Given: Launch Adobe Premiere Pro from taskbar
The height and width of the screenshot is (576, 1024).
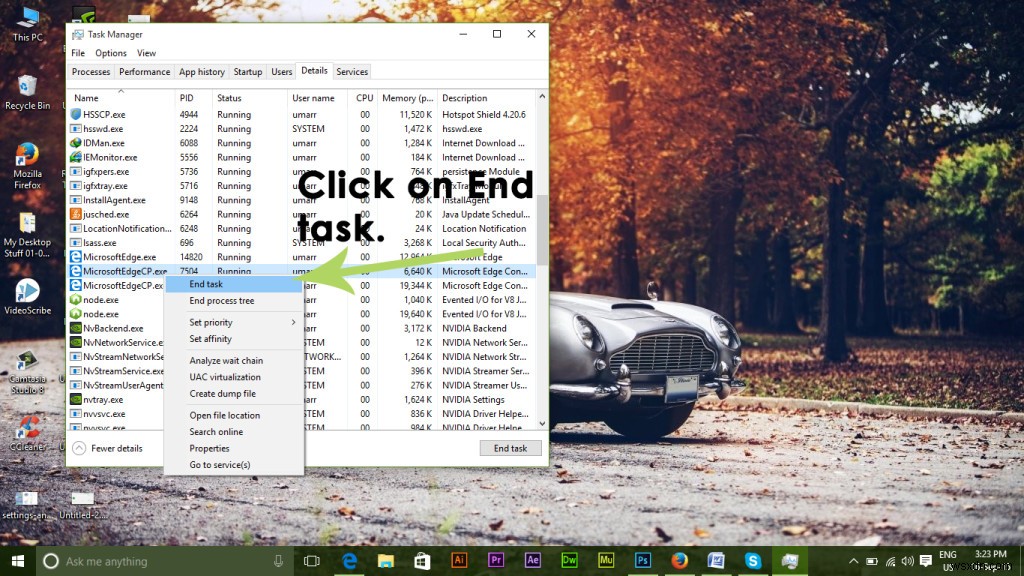Looking at the screenshot, I should (495, 560).
